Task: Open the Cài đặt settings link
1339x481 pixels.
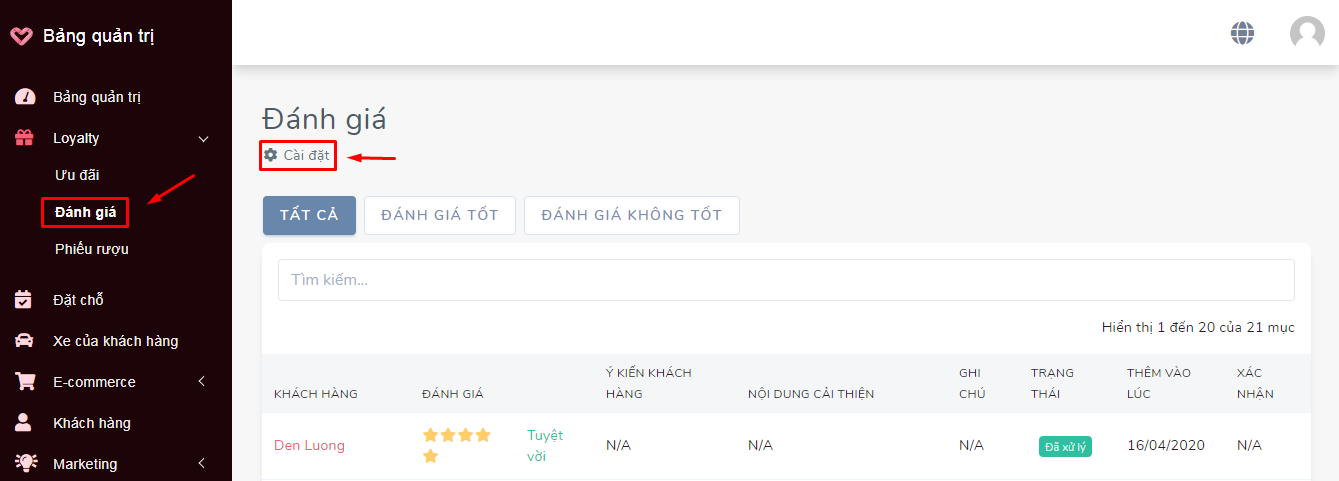Action: [x=296, y=155]
